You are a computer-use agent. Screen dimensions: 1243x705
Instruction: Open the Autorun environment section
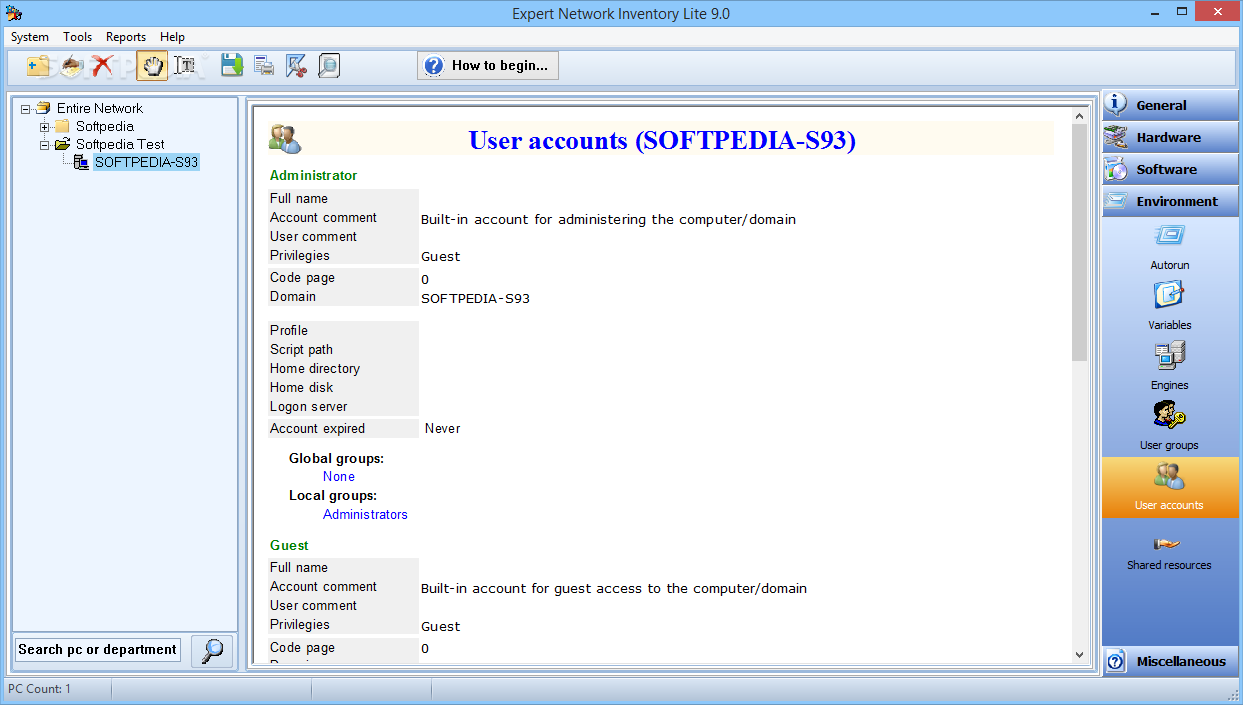pos(1169,246)
